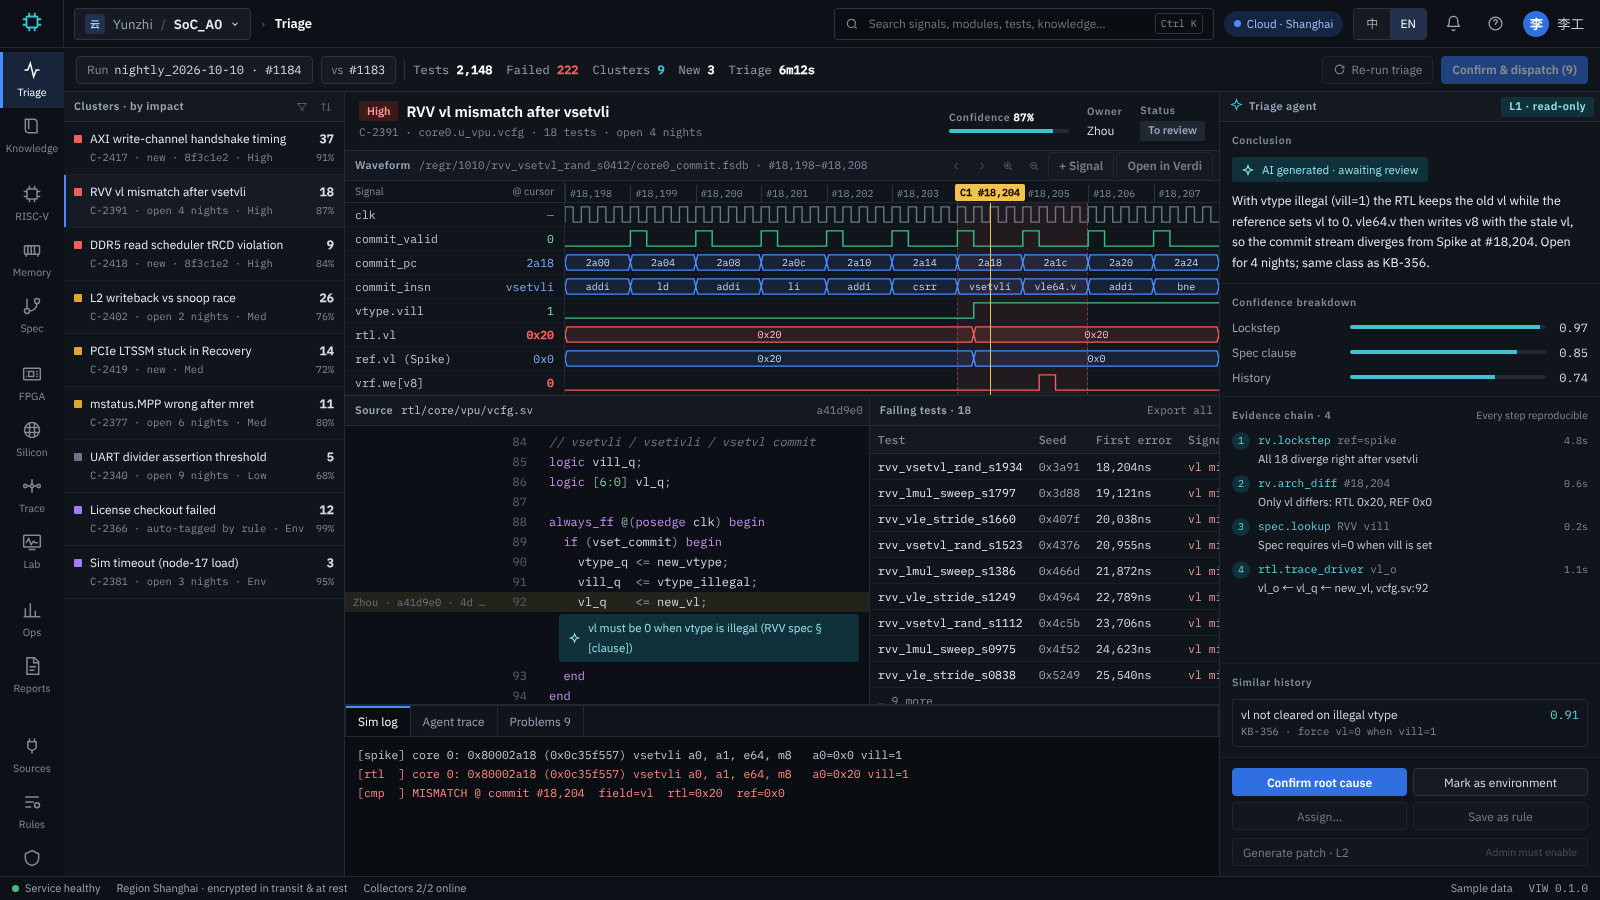The width and height of the screenshot is (1600, 900).
Task: Zoom out on the waveform
Action: point(1034,166)
